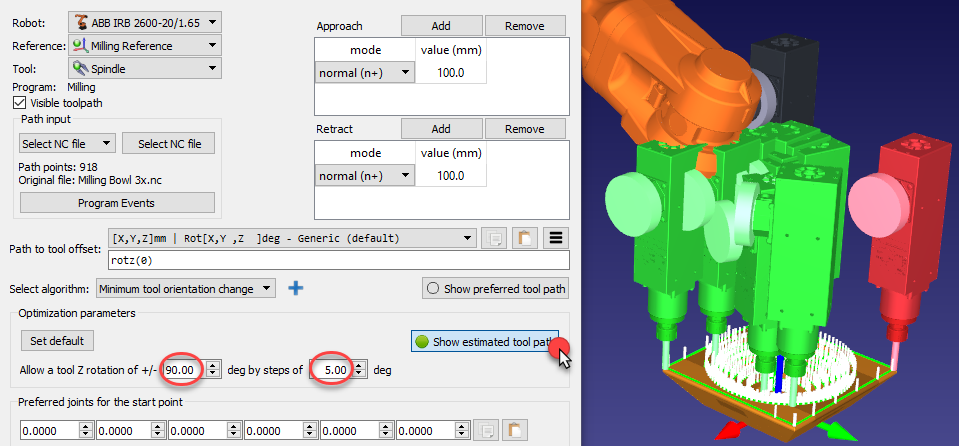Click the Program Events button
Viewport: 959px width, 446px height.
click(x=116, y=202)
